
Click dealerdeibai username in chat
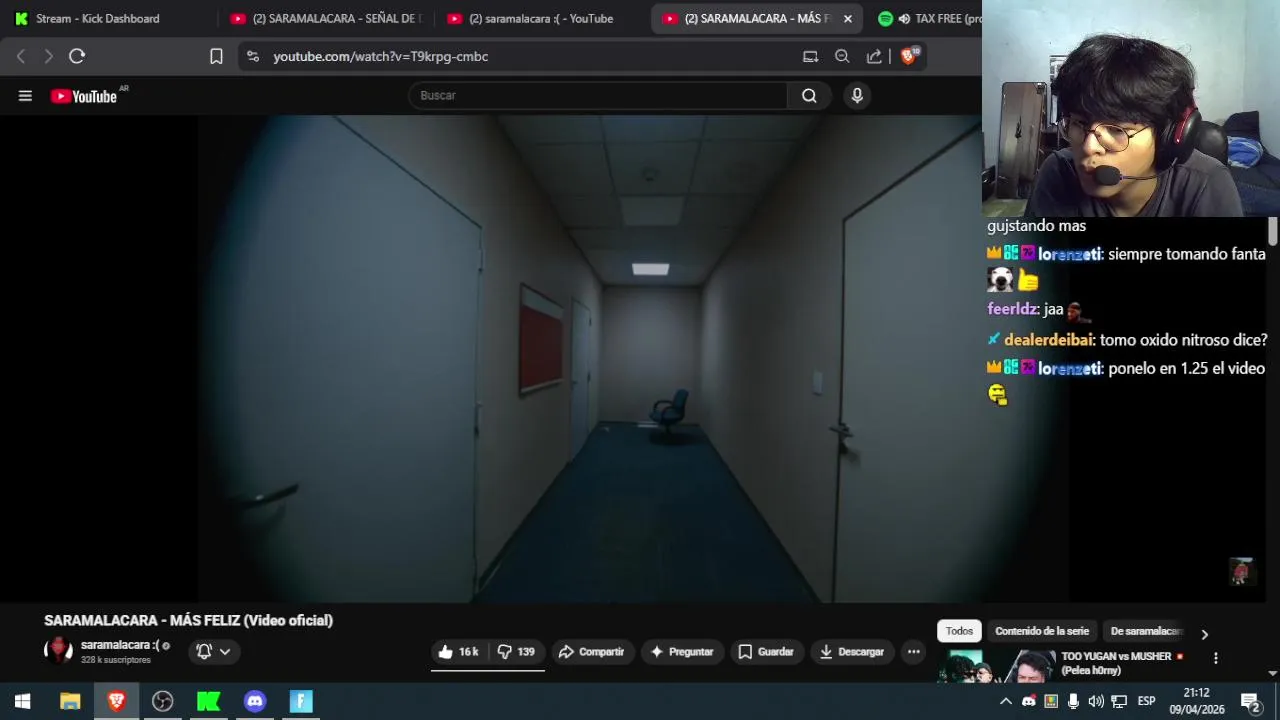[x=1049, y=340]
